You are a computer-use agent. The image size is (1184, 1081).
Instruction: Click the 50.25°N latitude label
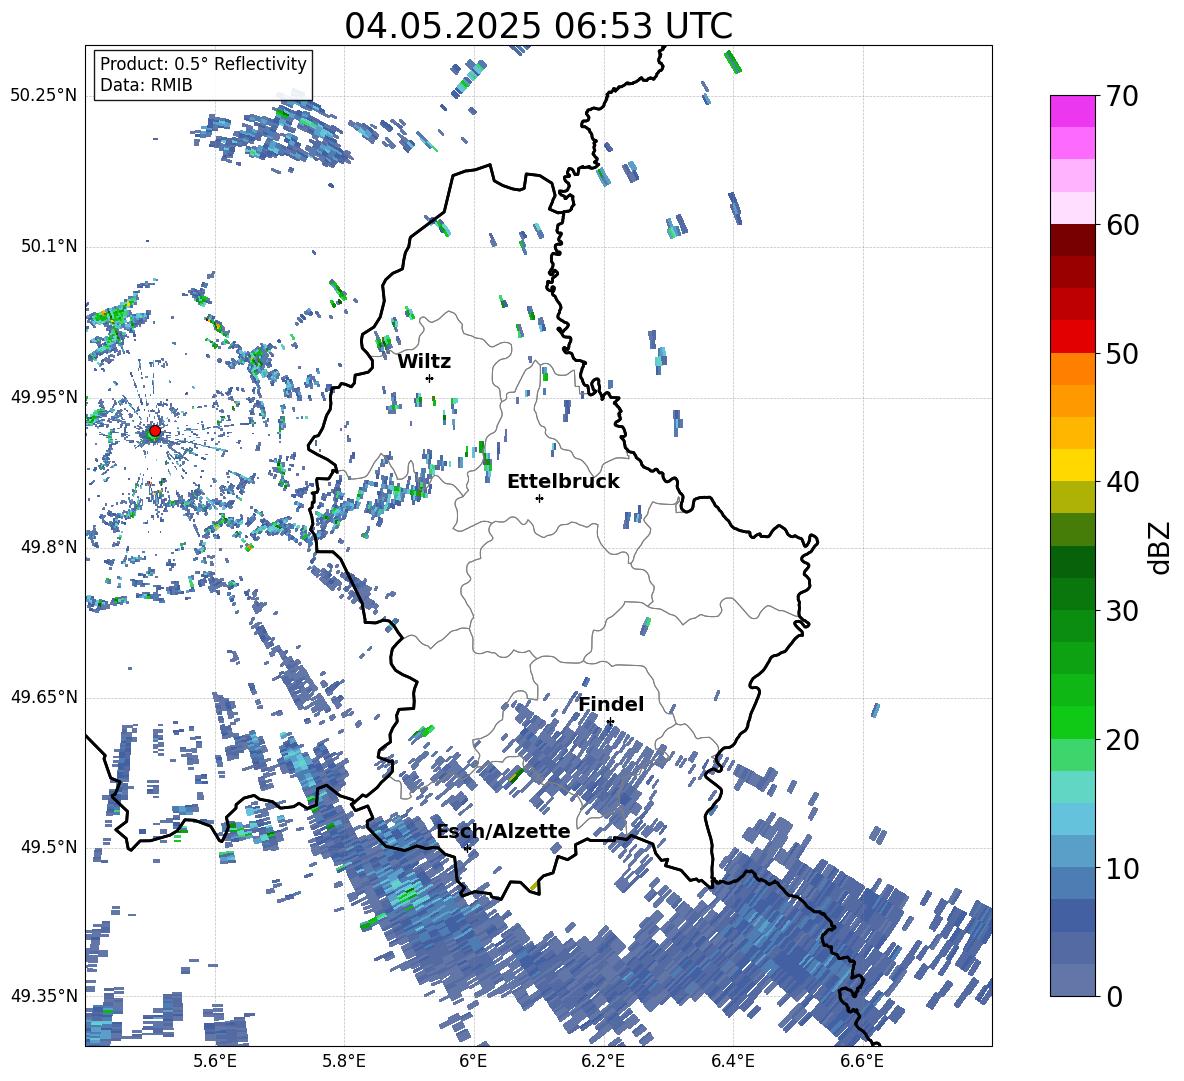pos(44,96)
